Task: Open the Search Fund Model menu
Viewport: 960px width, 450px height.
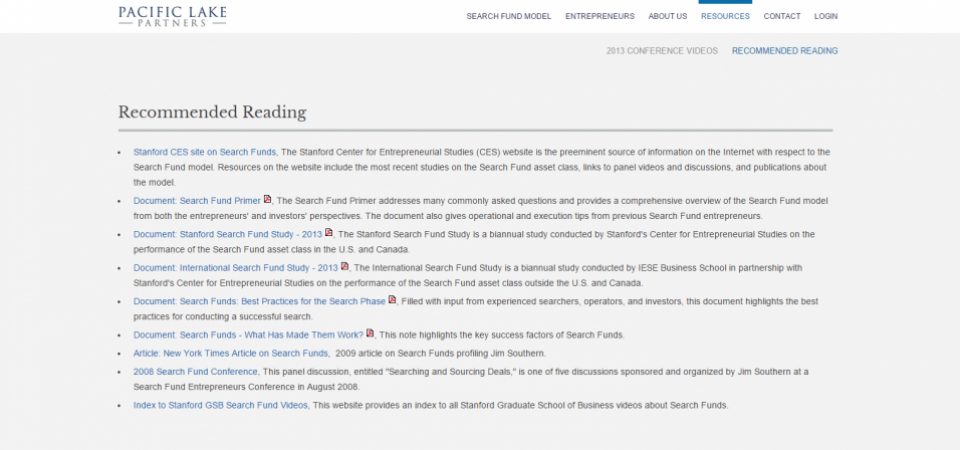Action: [509, 17]
